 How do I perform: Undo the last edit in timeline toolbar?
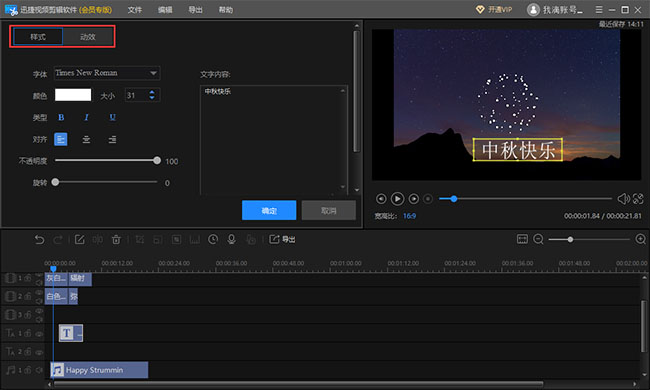(39, 240)
